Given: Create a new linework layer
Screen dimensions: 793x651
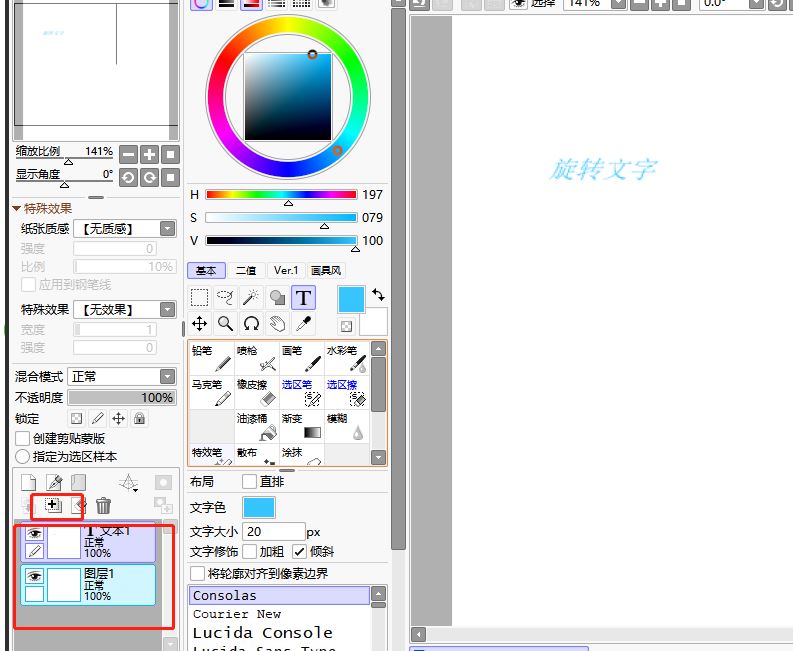Looking at the screenshot, I should pyautogui.click(x=54, y=483).
